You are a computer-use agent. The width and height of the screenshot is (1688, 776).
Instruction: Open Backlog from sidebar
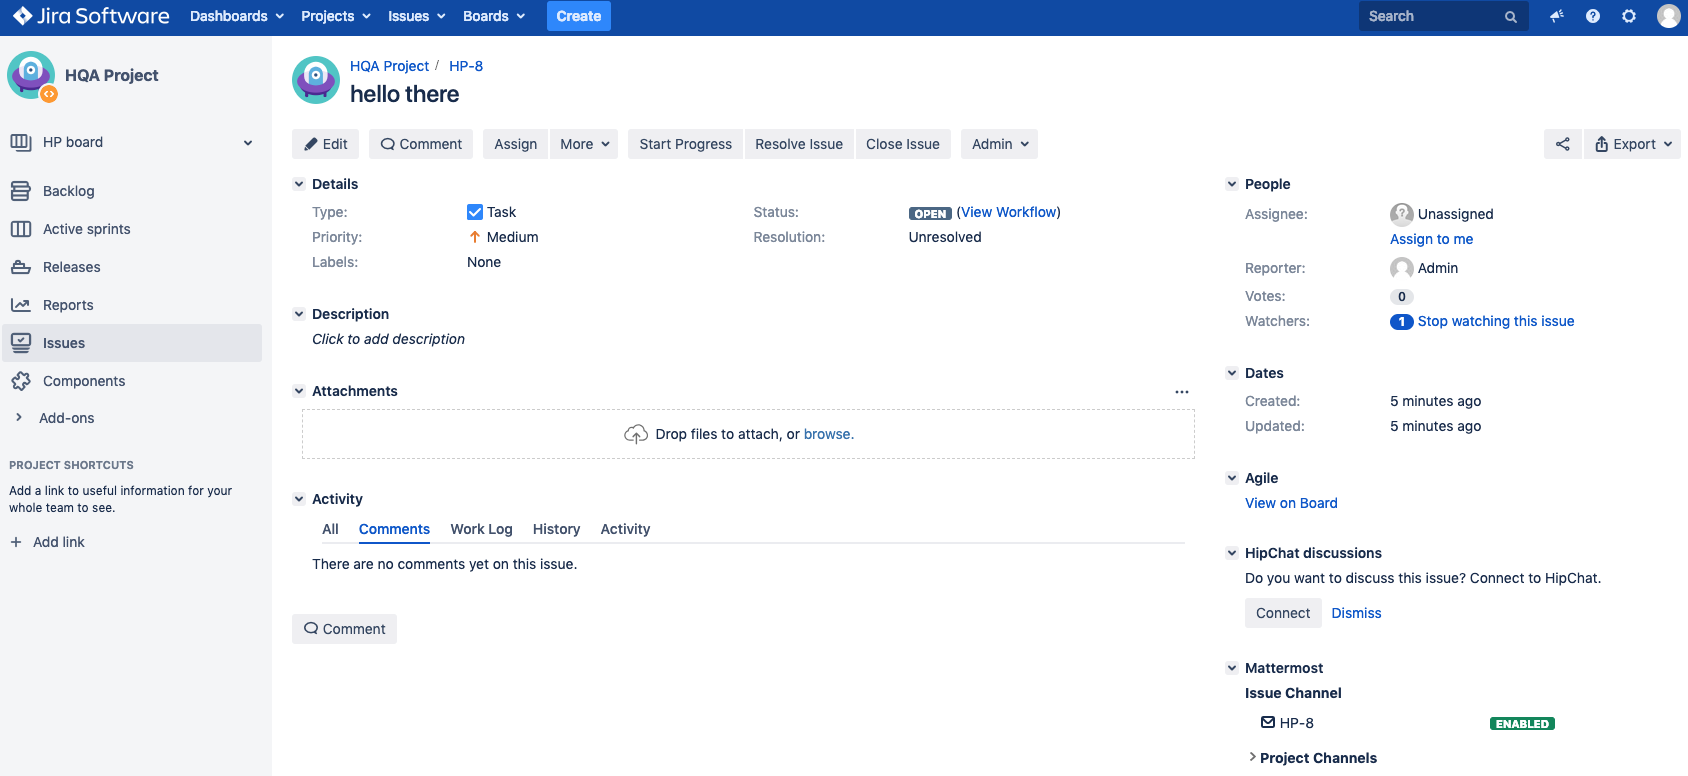tap(68, 191)
